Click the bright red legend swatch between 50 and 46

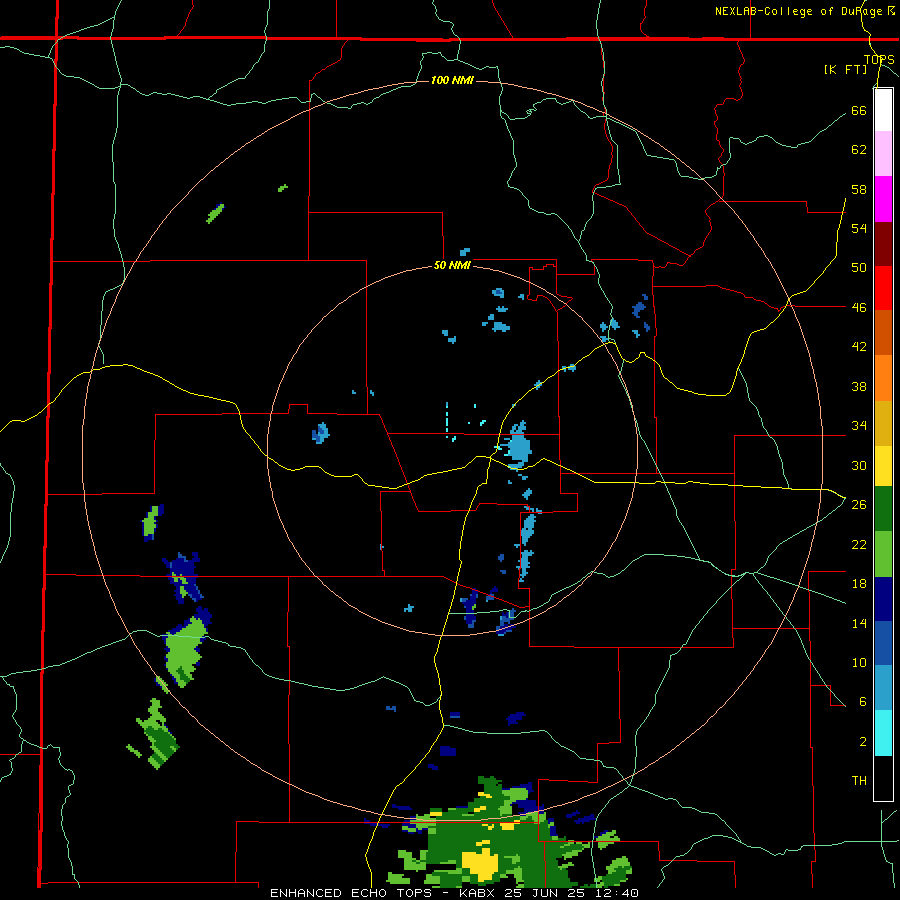point(883,288)
